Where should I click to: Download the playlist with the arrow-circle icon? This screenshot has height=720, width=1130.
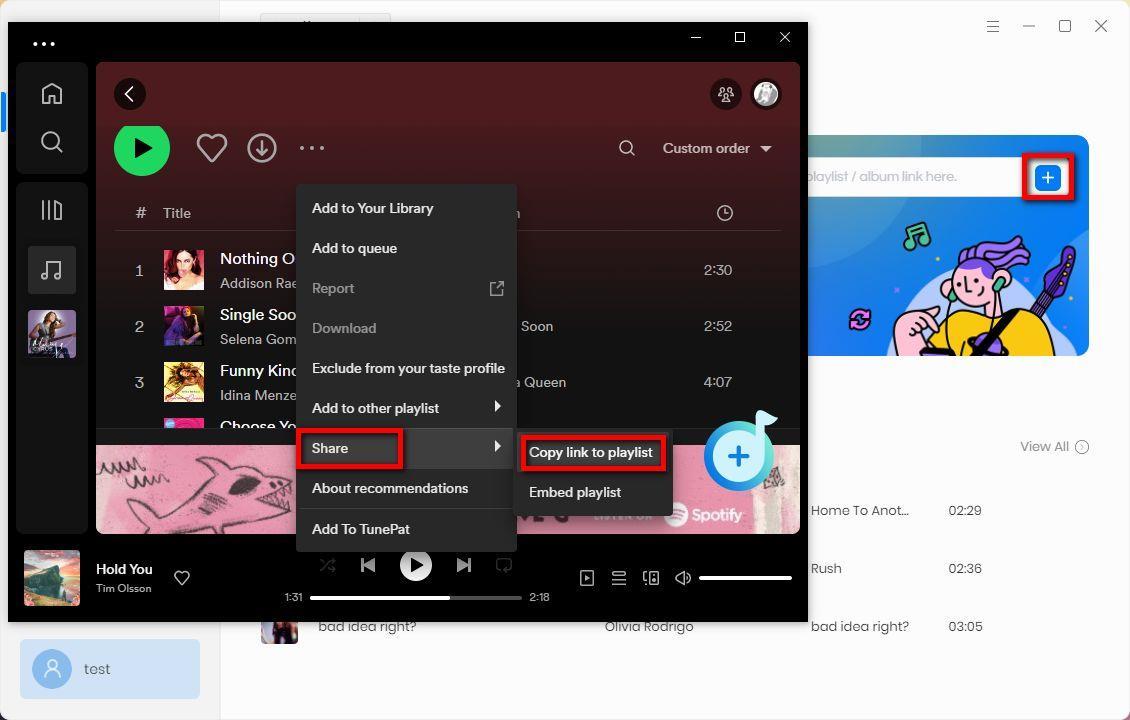click(262, 148)
